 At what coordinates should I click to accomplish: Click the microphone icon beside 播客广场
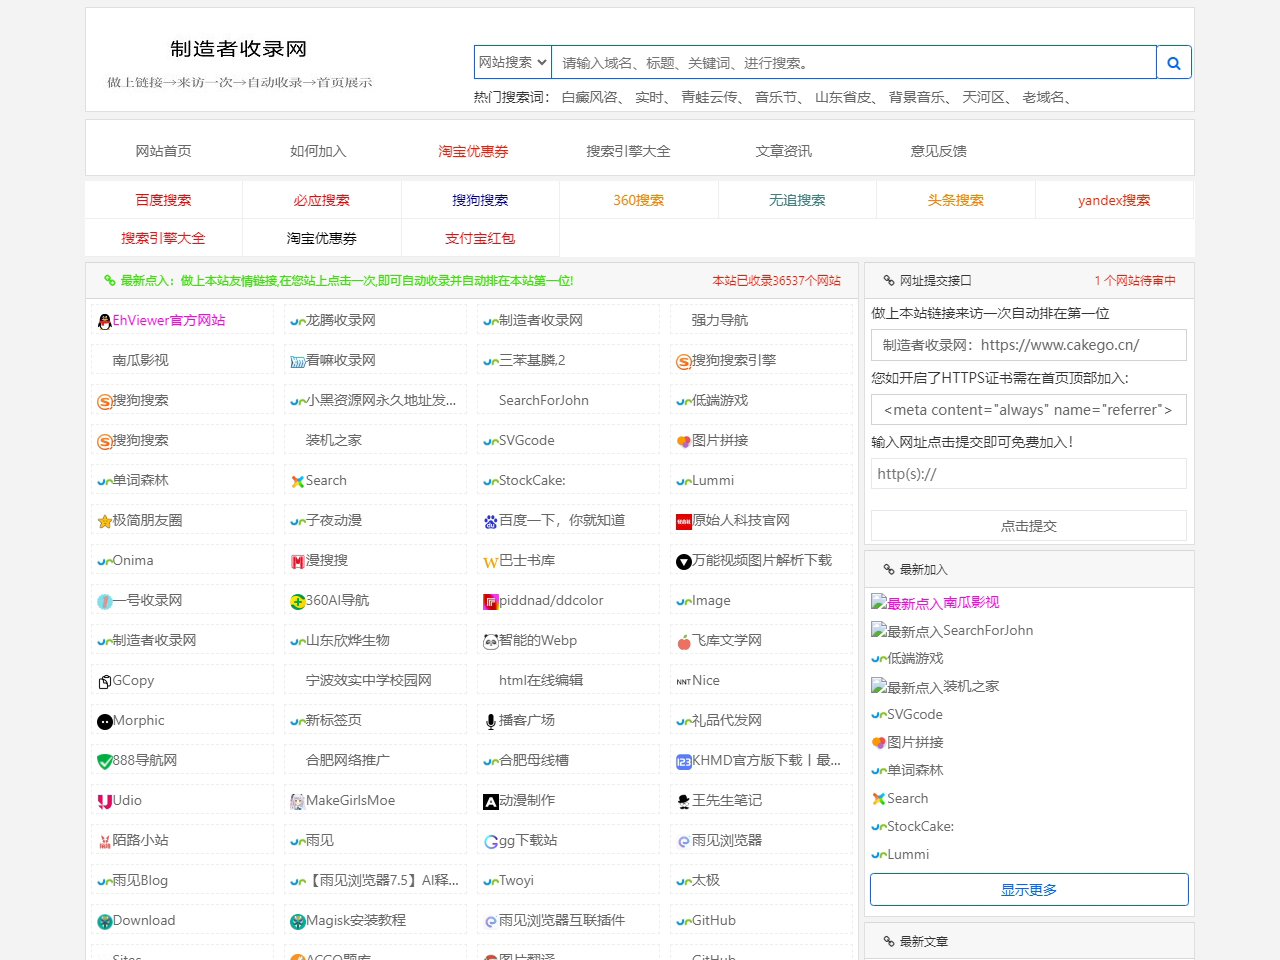[x=490, y=721]
